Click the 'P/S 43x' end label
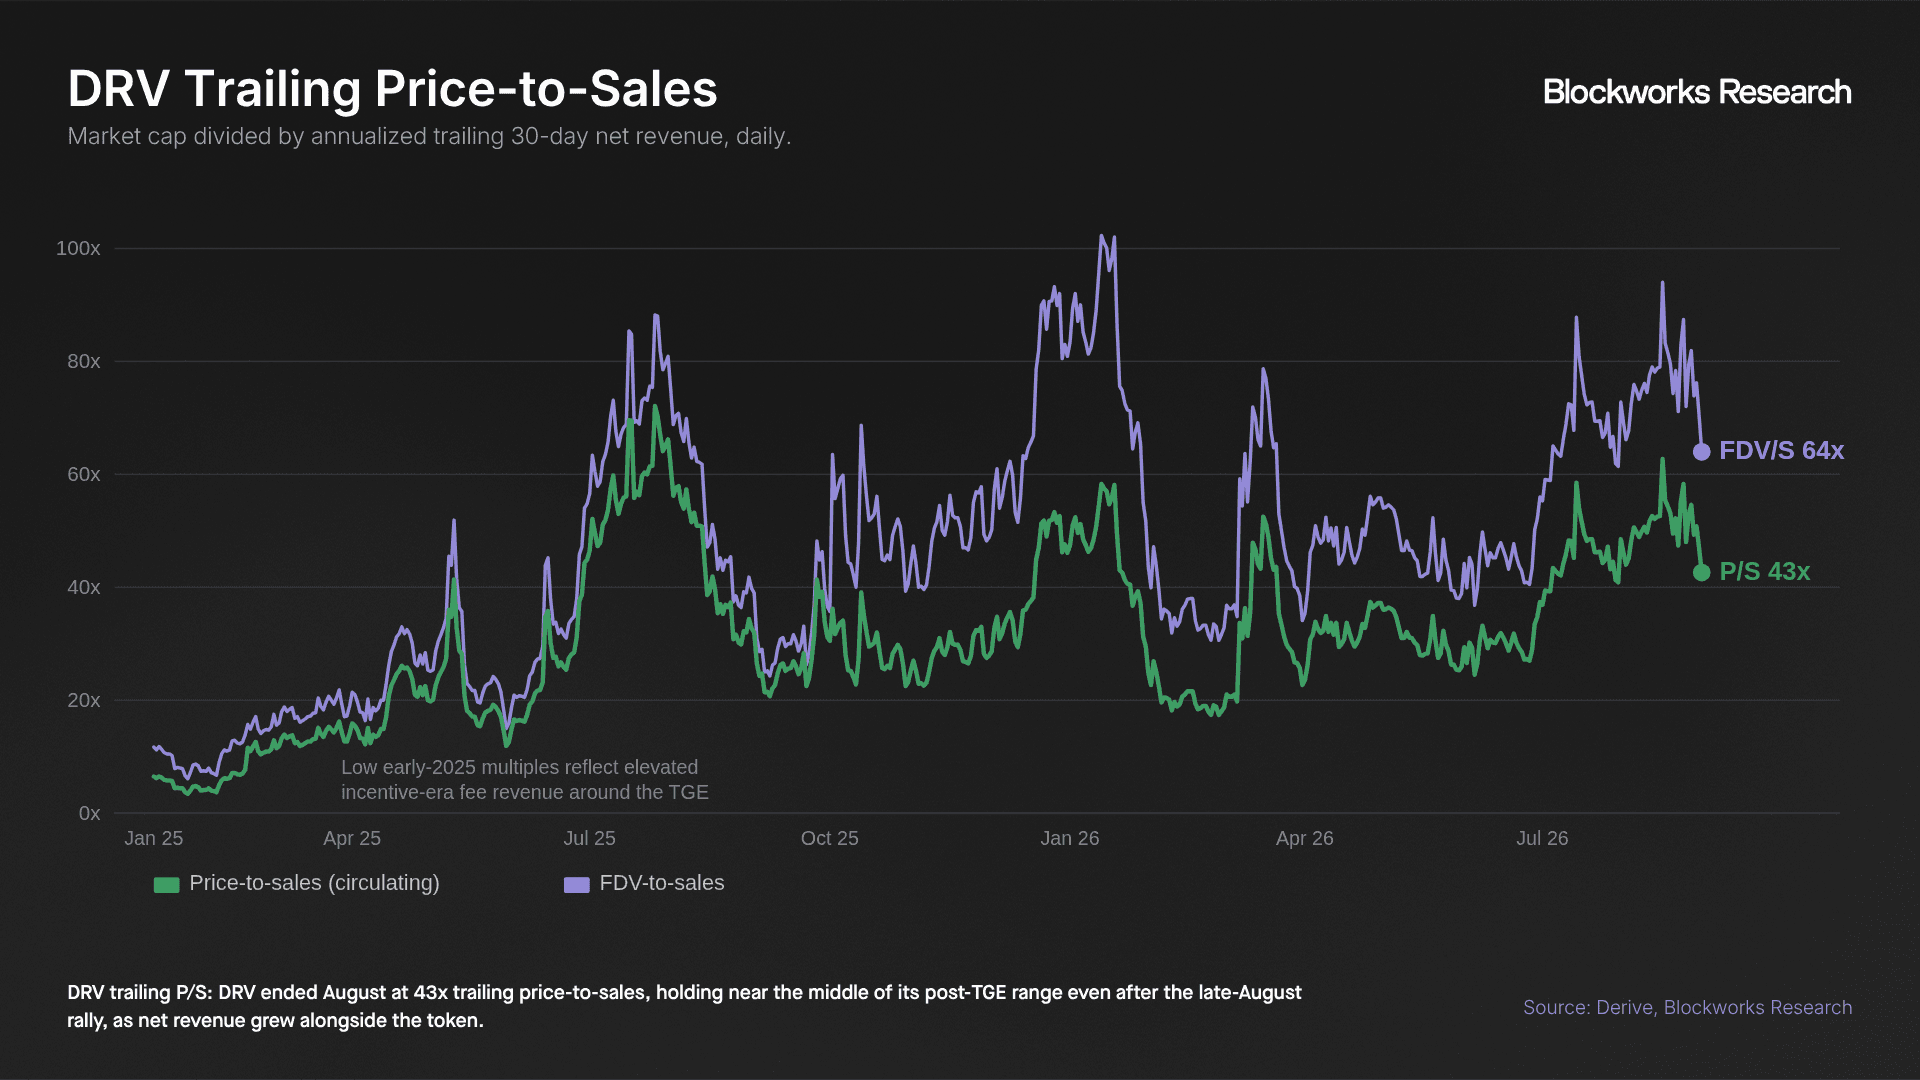Viewport: 1920px width, 1080px height. tap(1764, 572)
